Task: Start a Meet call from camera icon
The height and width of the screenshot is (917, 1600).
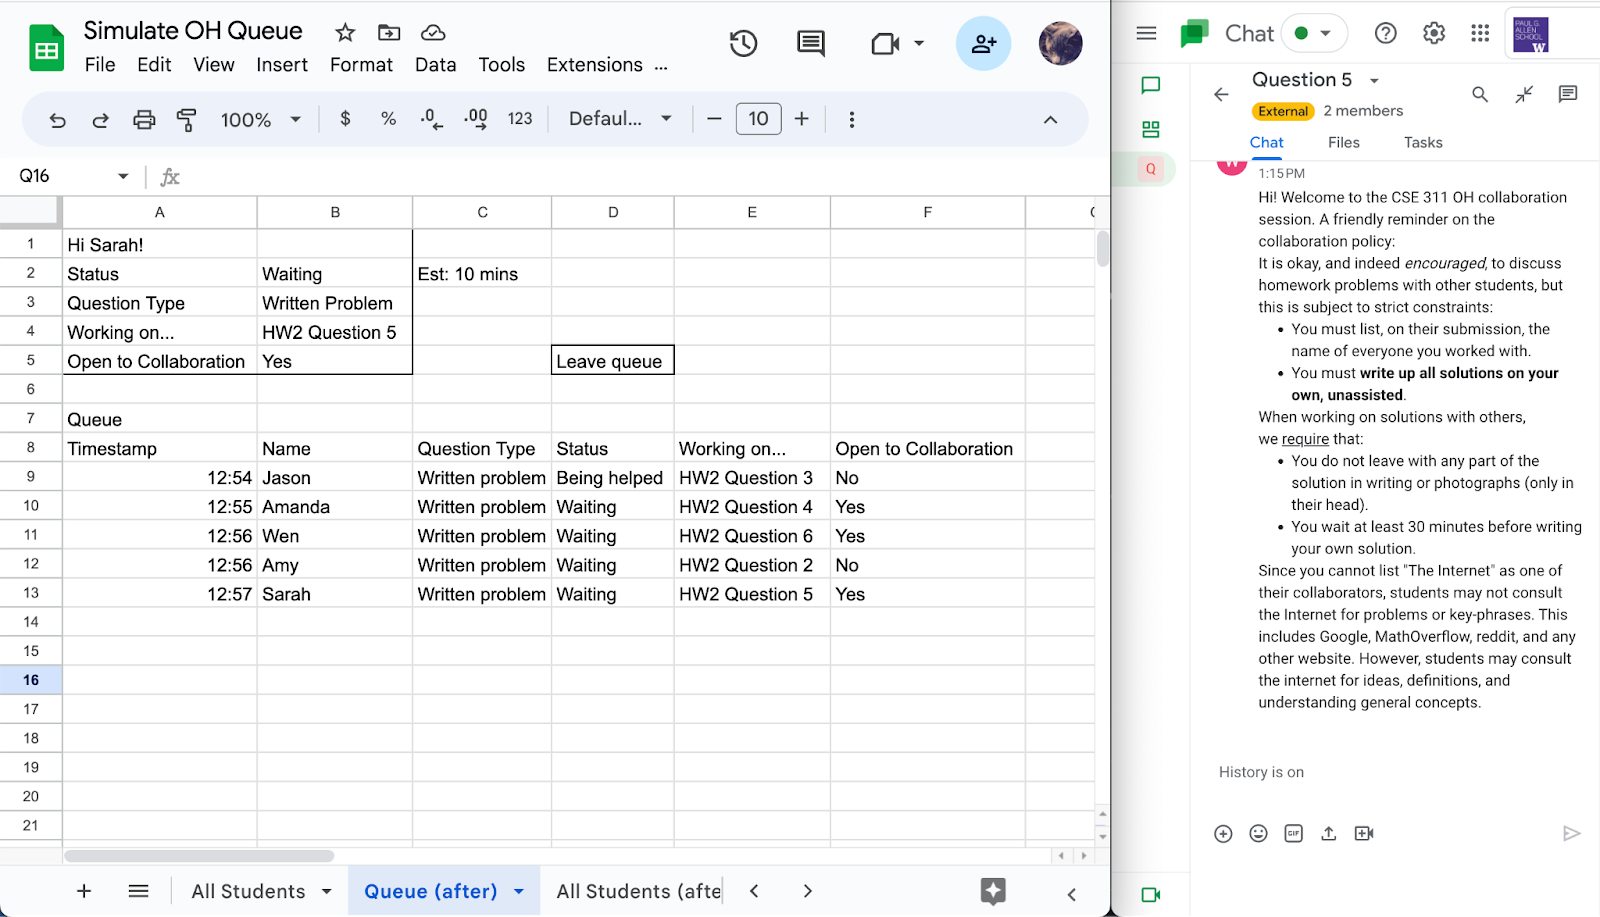Action: click(885, 44)
